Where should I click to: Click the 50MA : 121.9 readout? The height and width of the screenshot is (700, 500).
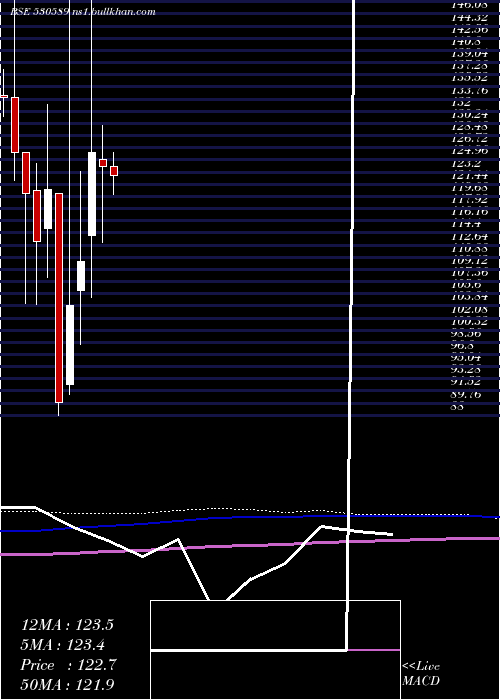click(69, 685)
